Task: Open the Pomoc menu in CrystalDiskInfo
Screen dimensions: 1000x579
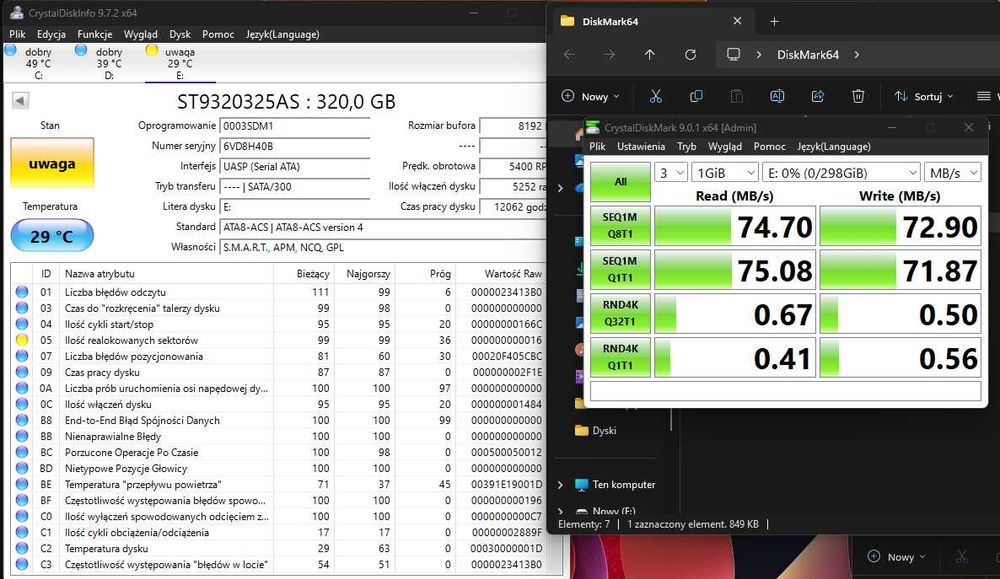Action: click(x=218, y=34)
